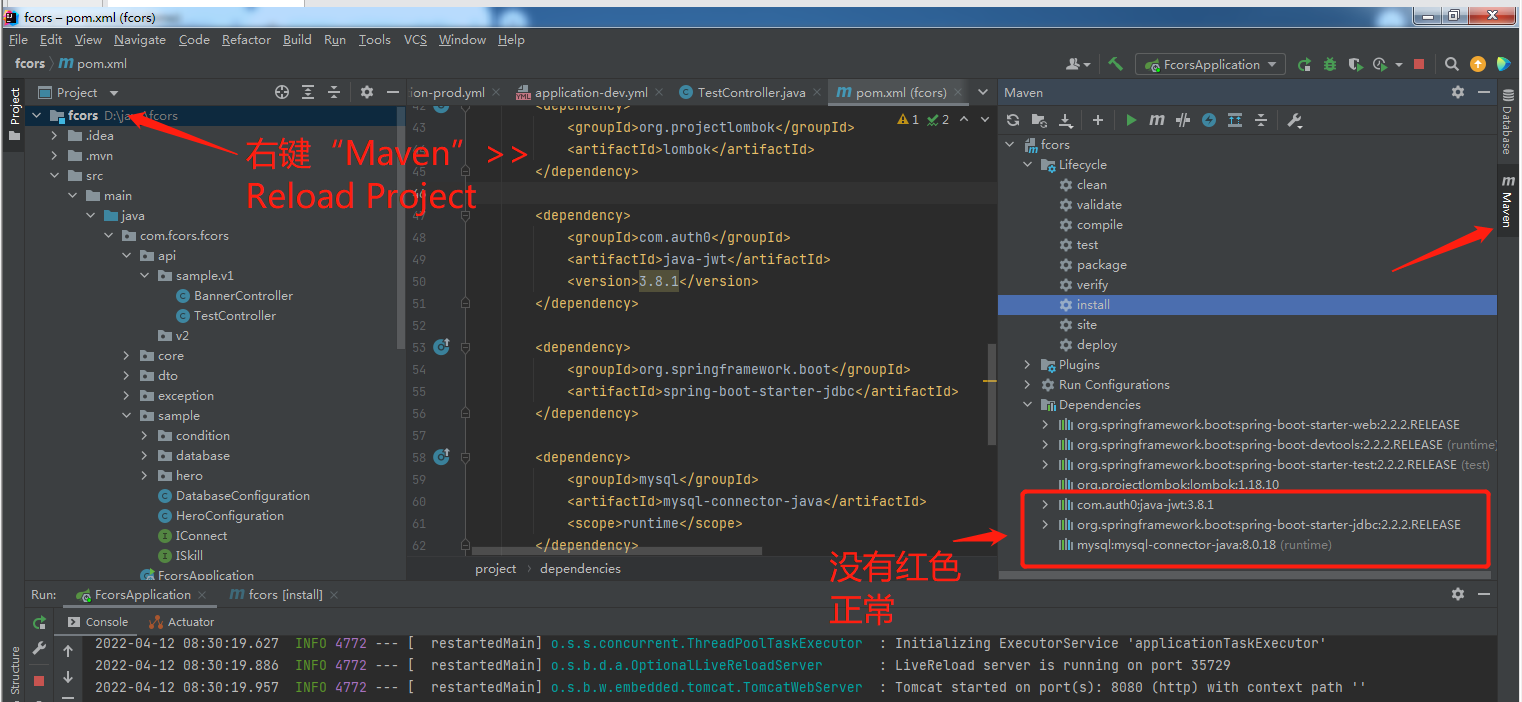Toggle Skip Tests mode in the Maven toolbar
This screenshot has height=702, width=1522.
click(1209, 120)
